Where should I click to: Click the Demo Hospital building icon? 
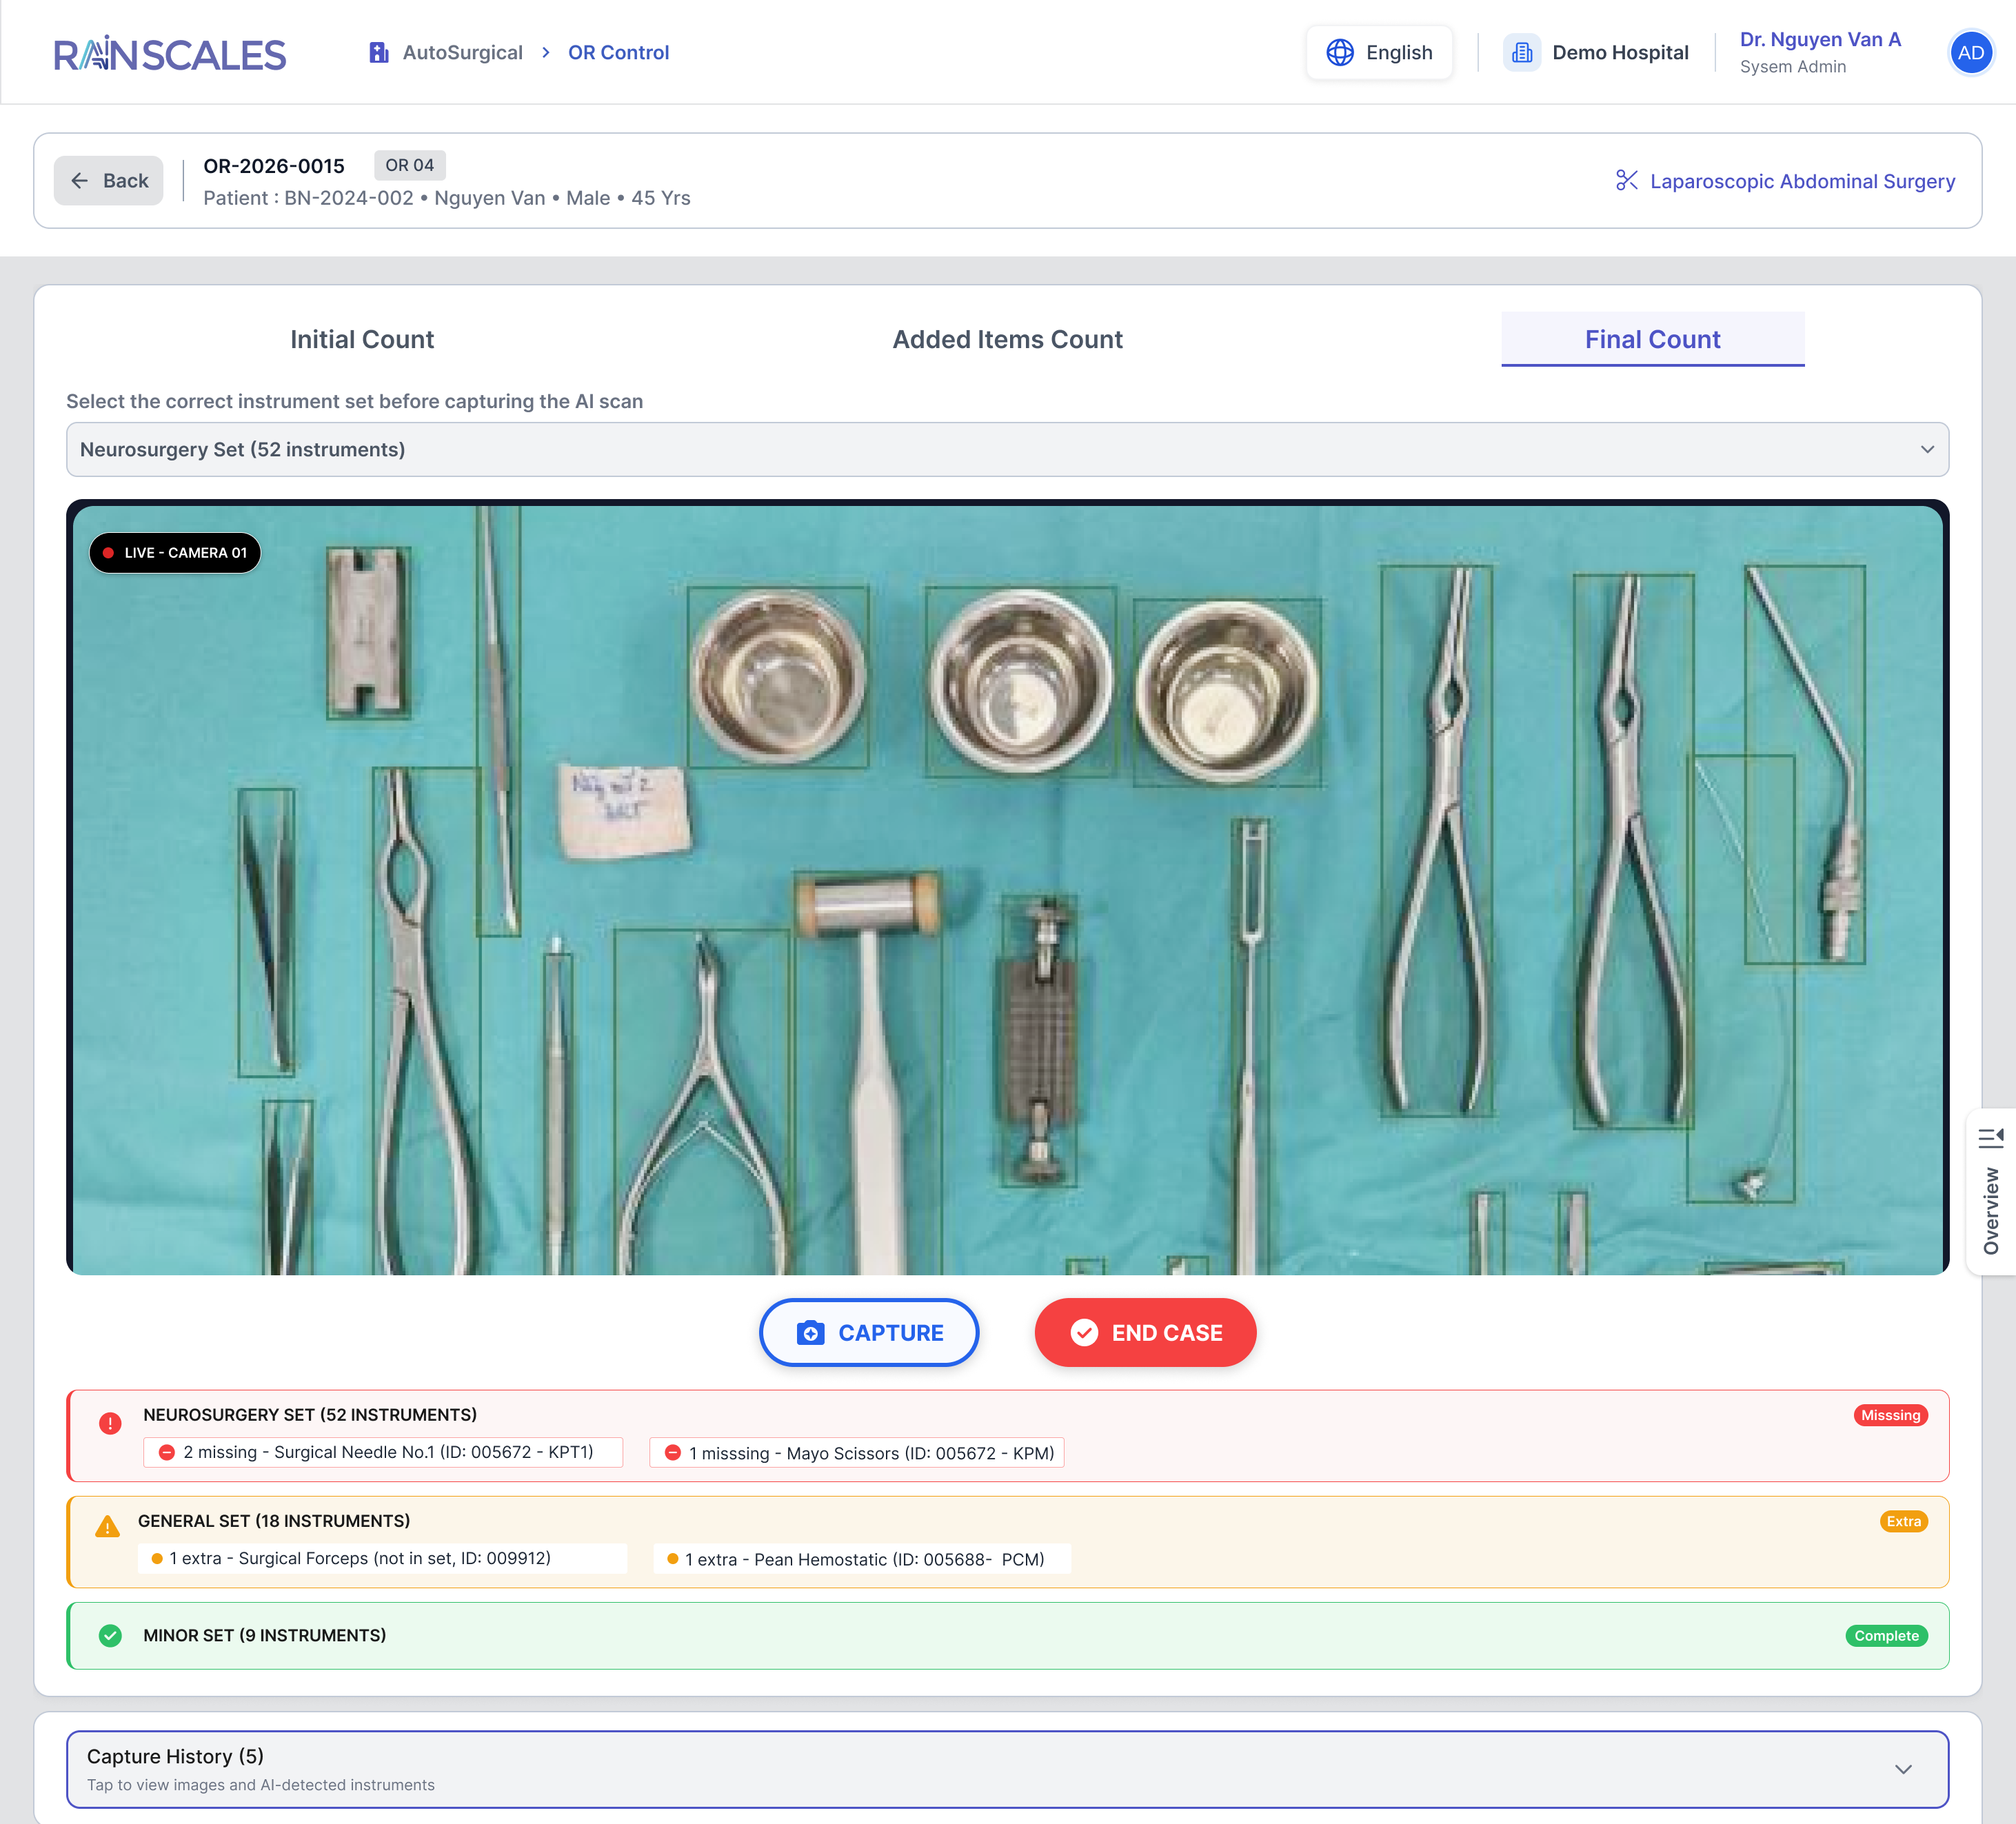tap(1522, 52)
